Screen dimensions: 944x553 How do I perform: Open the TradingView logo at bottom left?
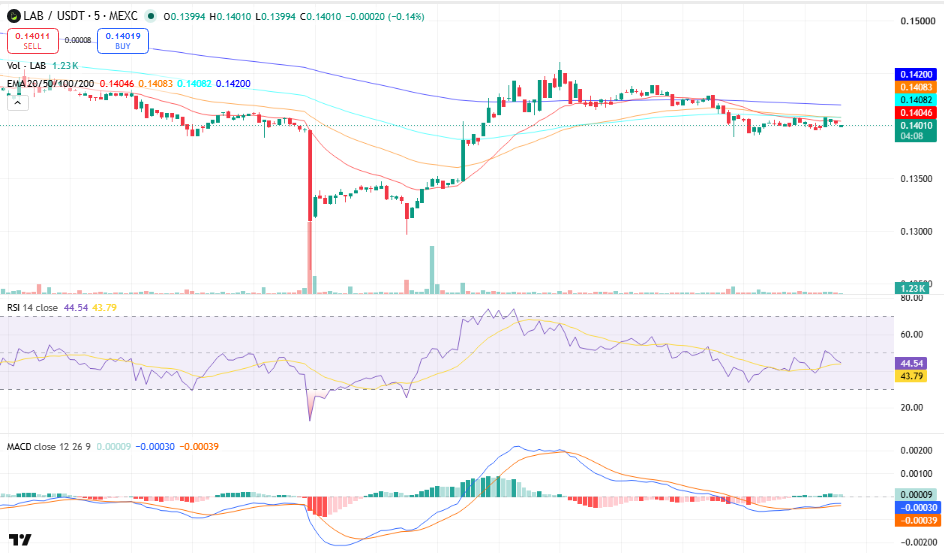19,539
